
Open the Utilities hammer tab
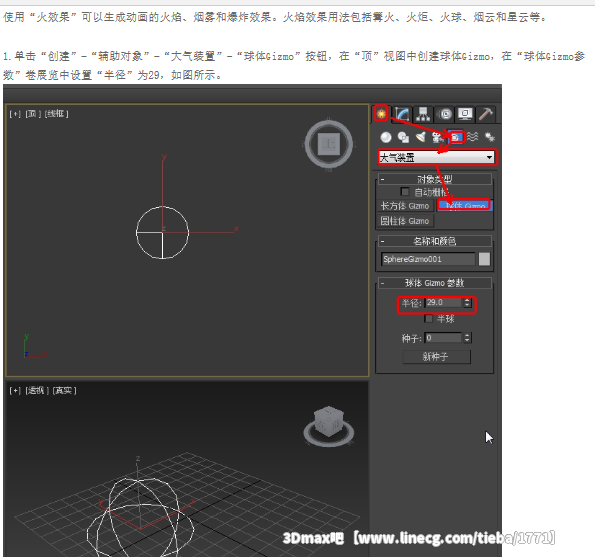[486, 114]
